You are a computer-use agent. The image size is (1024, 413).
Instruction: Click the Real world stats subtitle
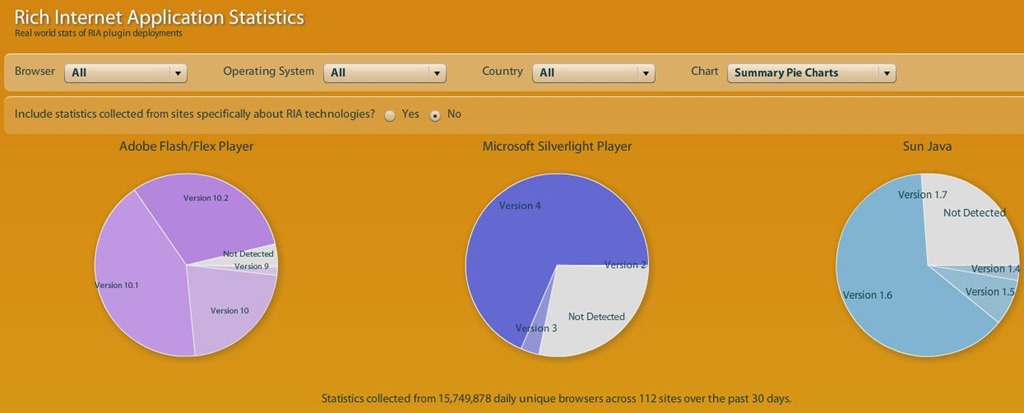click(99, 33)
